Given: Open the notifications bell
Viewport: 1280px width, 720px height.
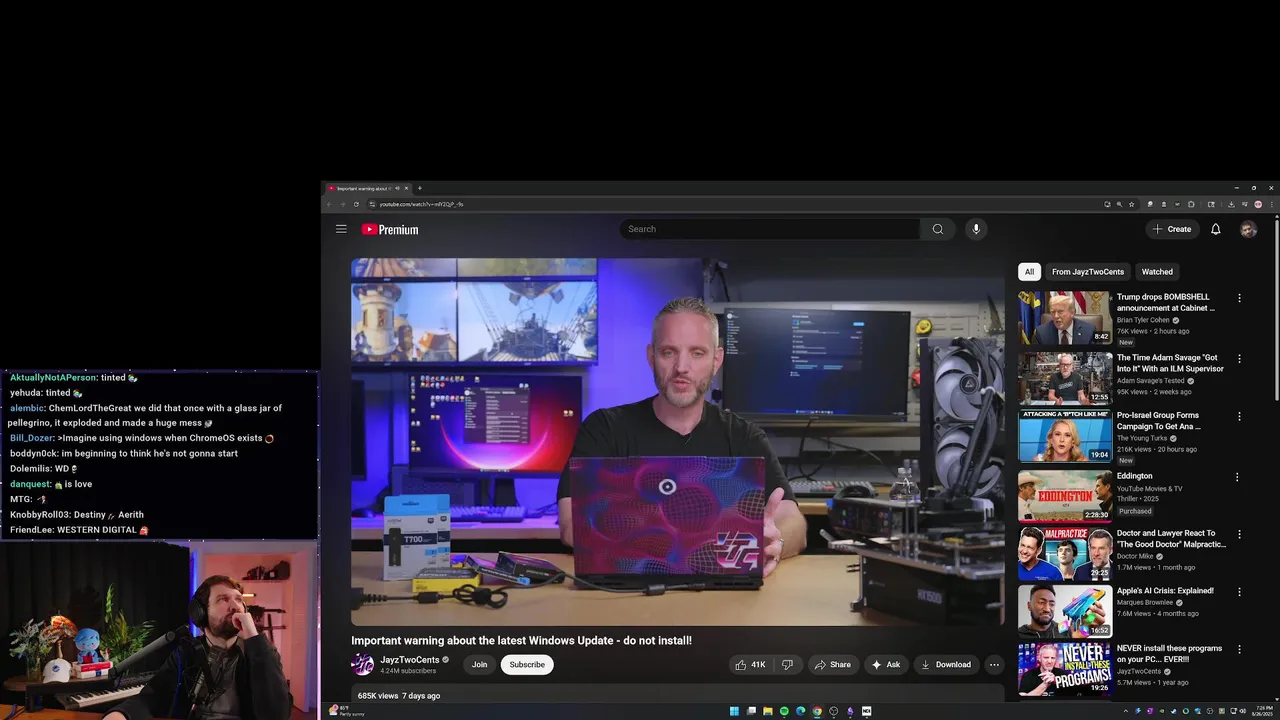Looking at the screenshot, I should coord(1215,229).
